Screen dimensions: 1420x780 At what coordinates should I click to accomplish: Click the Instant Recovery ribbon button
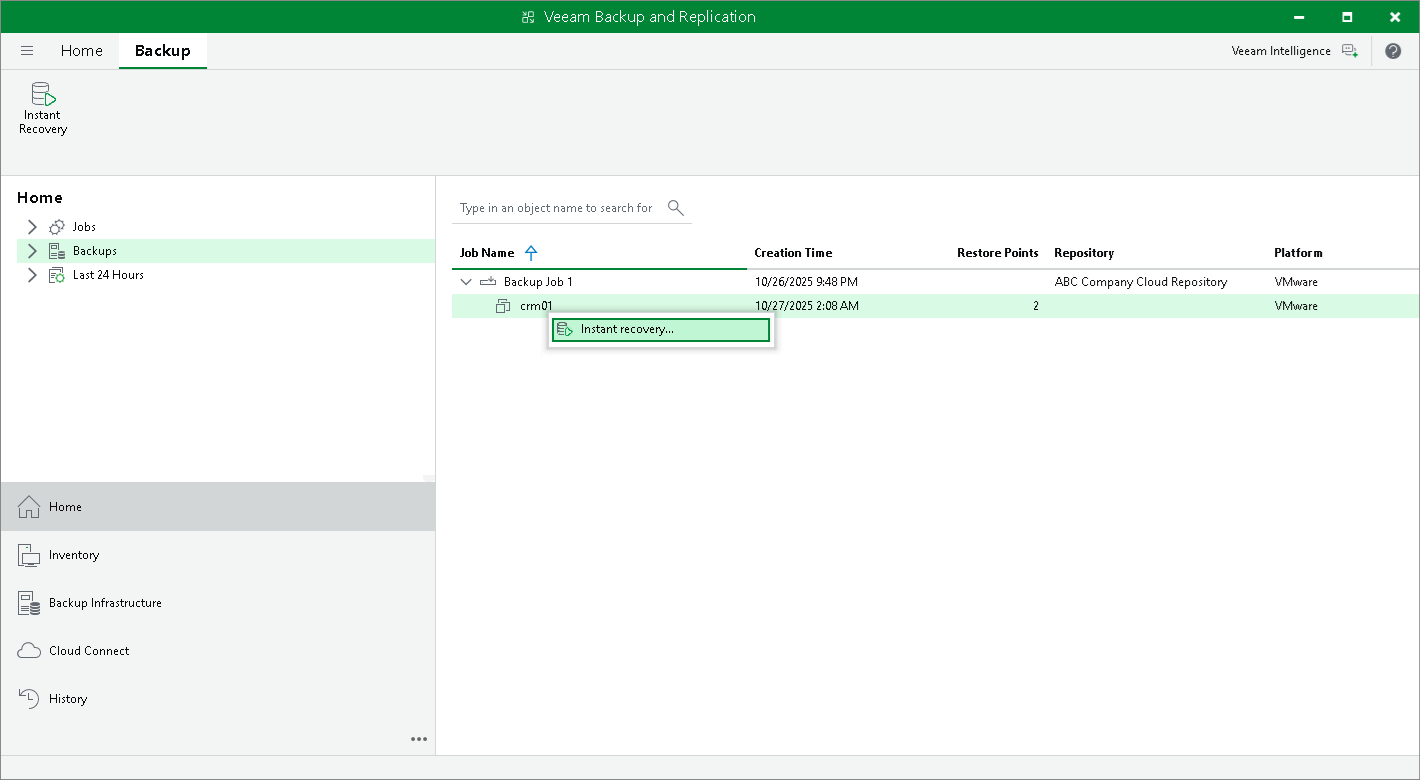[43, 109]
